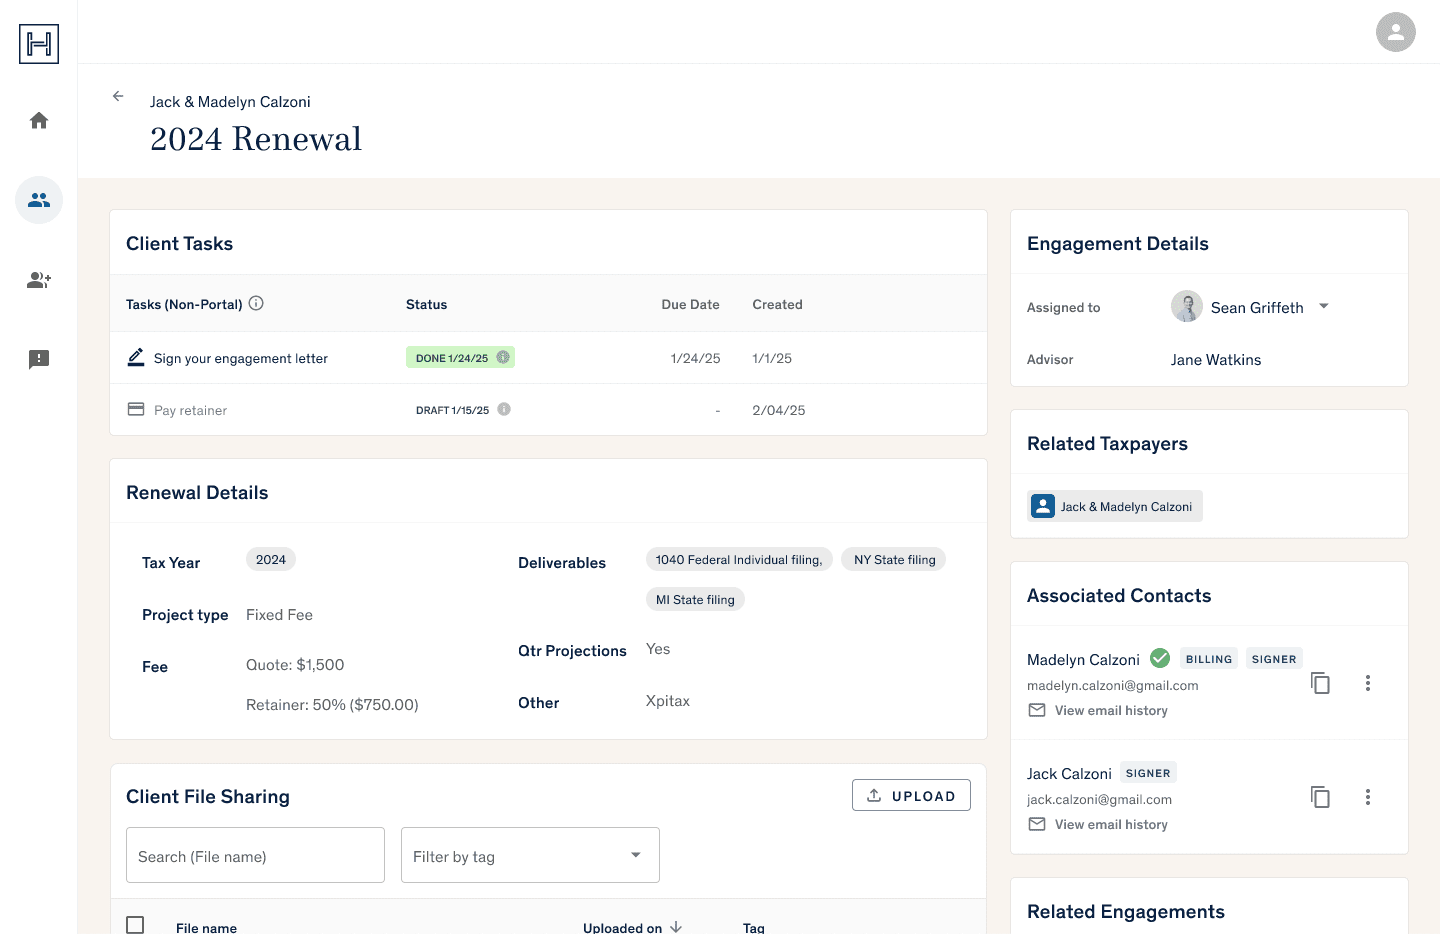Open the Clients people icon in sidebar

point(39,200)
